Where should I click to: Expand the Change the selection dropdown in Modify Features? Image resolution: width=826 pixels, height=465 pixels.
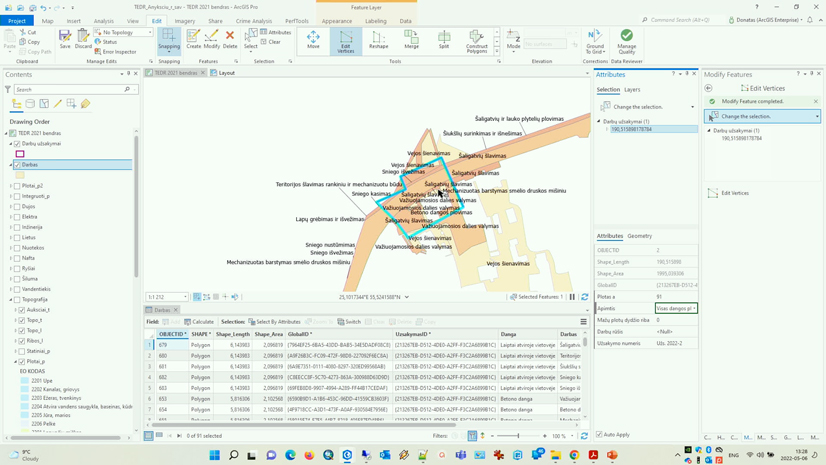817,116
